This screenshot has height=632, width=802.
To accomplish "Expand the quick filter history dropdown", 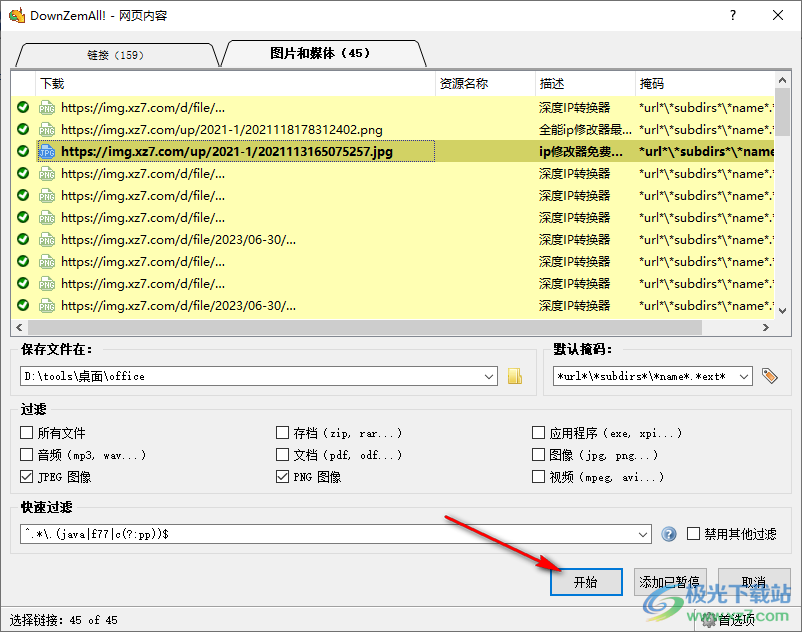I will coord(643,534).
